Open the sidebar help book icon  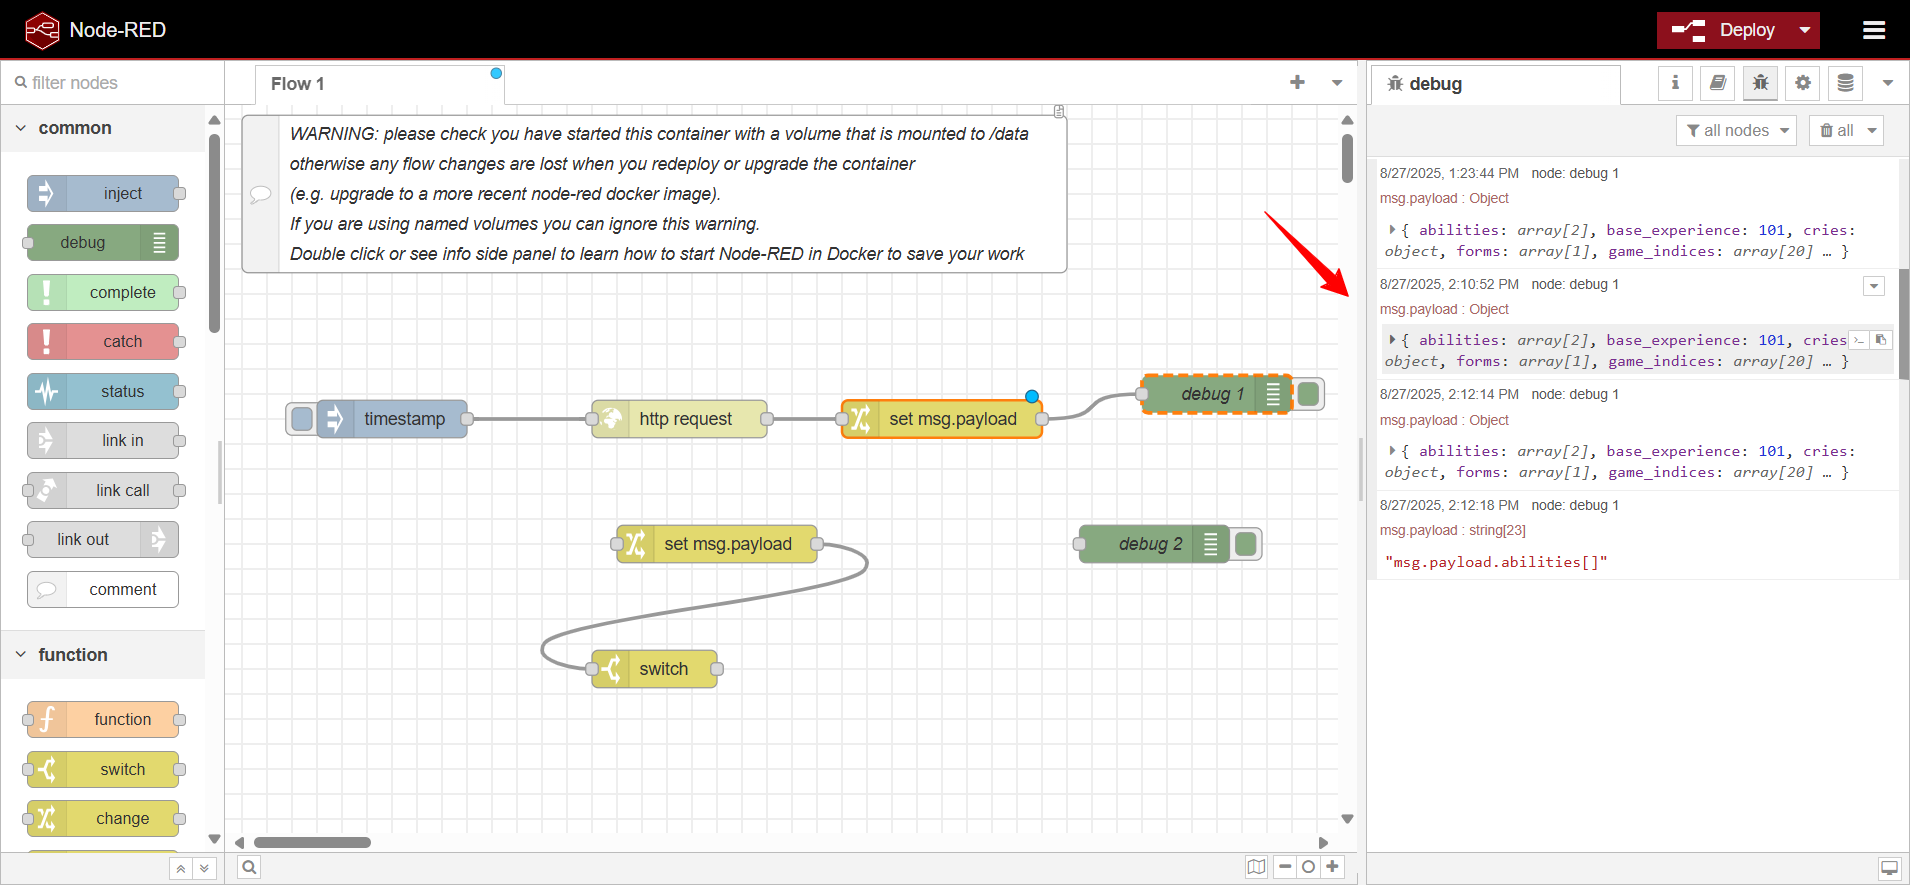pyautogui.click(x=1717, y=83)
